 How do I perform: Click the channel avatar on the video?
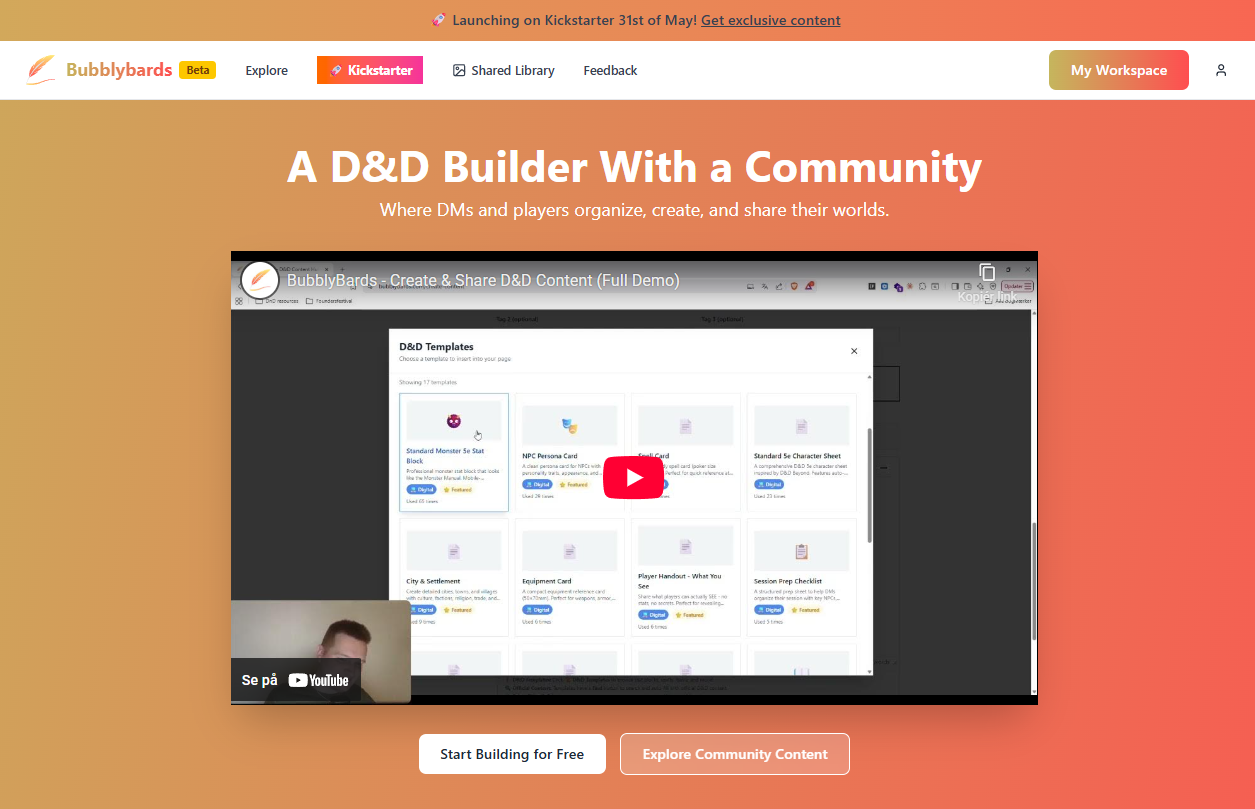pyautogui.click(x=260, y=280)
